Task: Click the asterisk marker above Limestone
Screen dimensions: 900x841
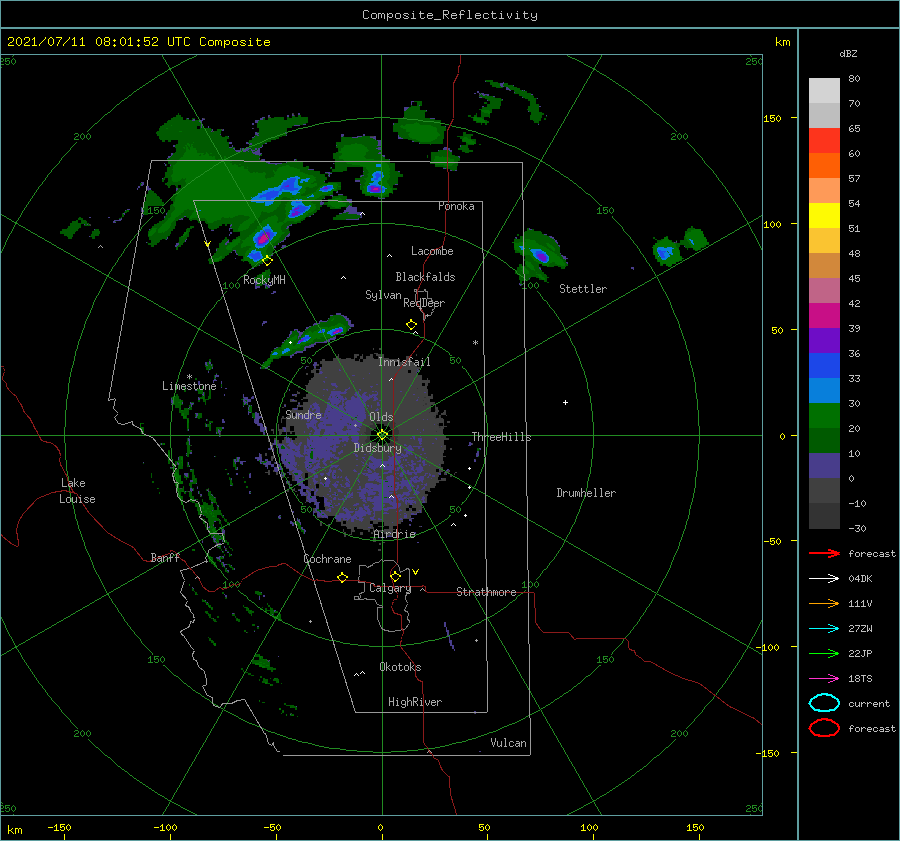Action: pyautogui.click(x=189, y=377)
